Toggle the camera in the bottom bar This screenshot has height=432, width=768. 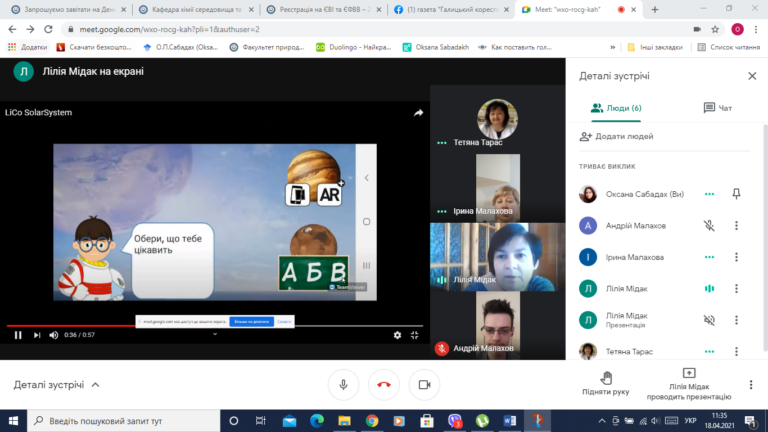tap(424, 385)
